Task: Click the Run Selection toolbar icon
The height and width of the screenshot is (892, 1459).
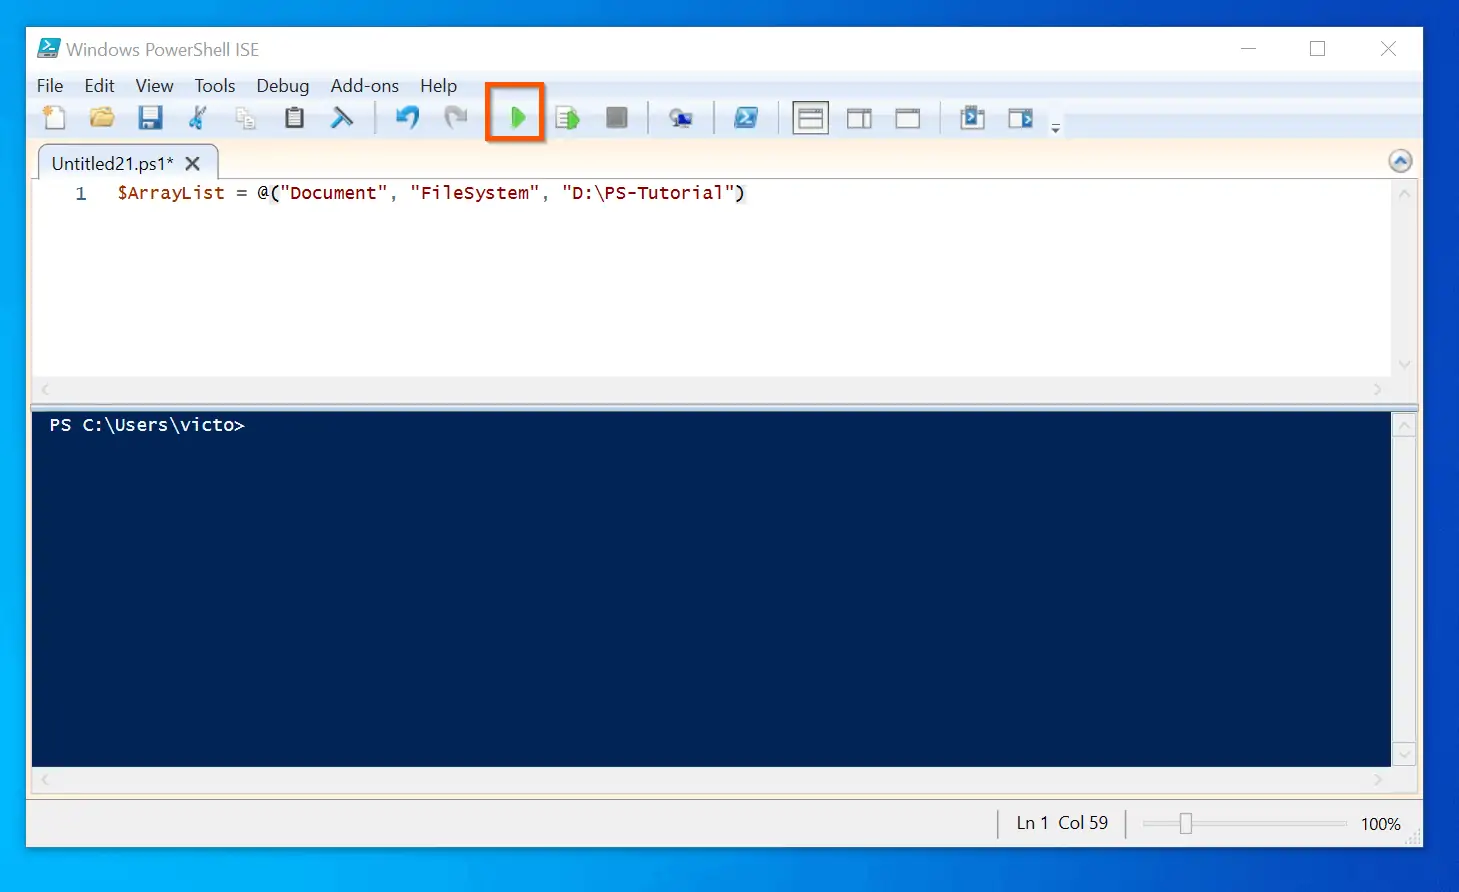Action: coord(567,118)
